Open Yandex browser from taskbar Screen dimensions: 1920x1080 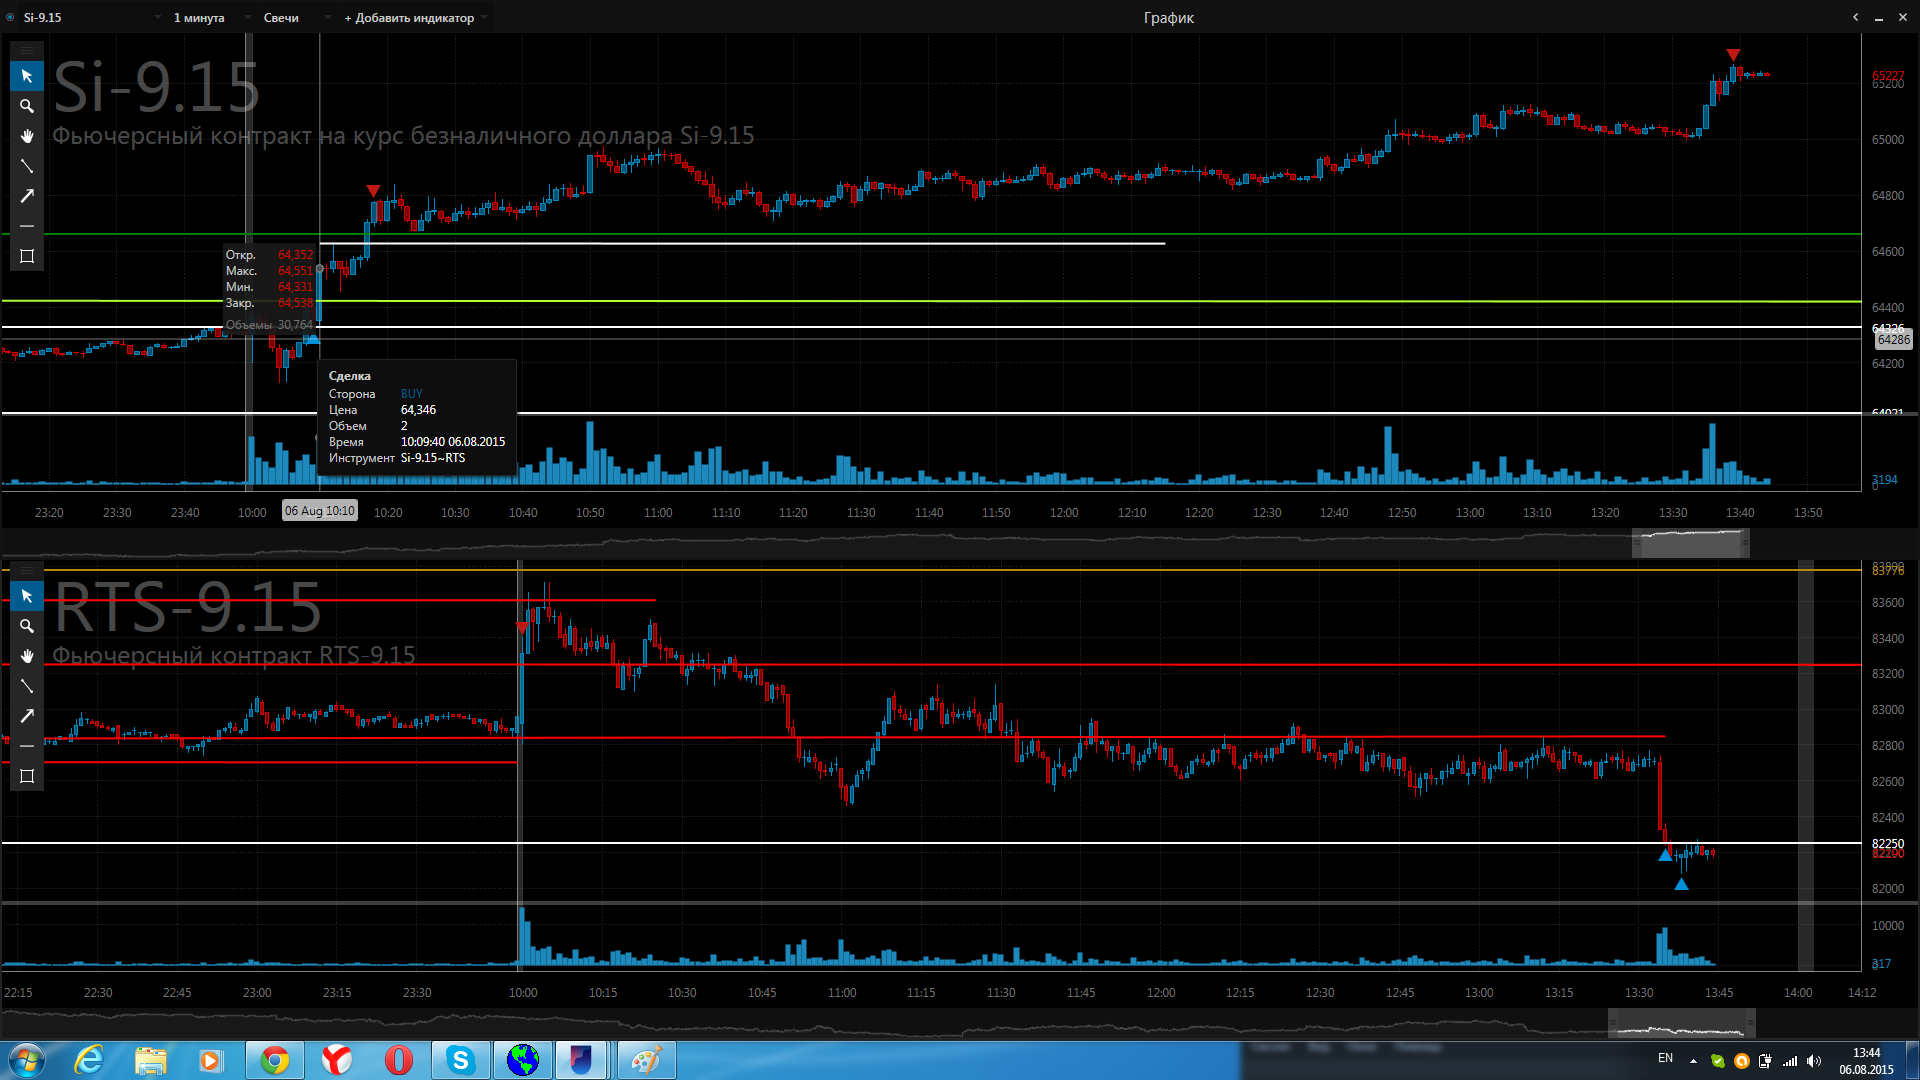[x=337, y=1060]
